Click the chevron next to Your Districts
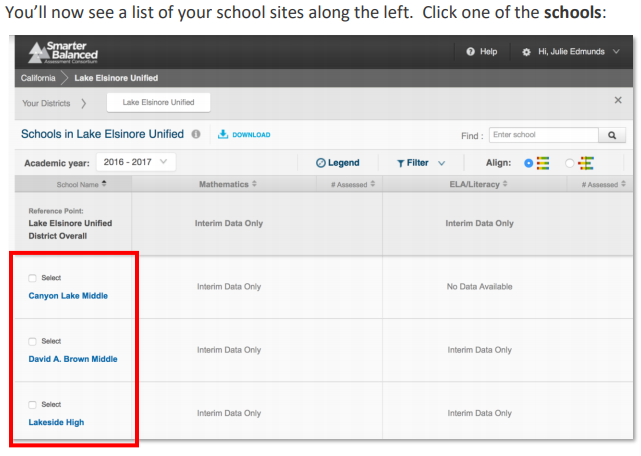Image resolution: width=641 pixels, height=456 pixels. point(83,103)
